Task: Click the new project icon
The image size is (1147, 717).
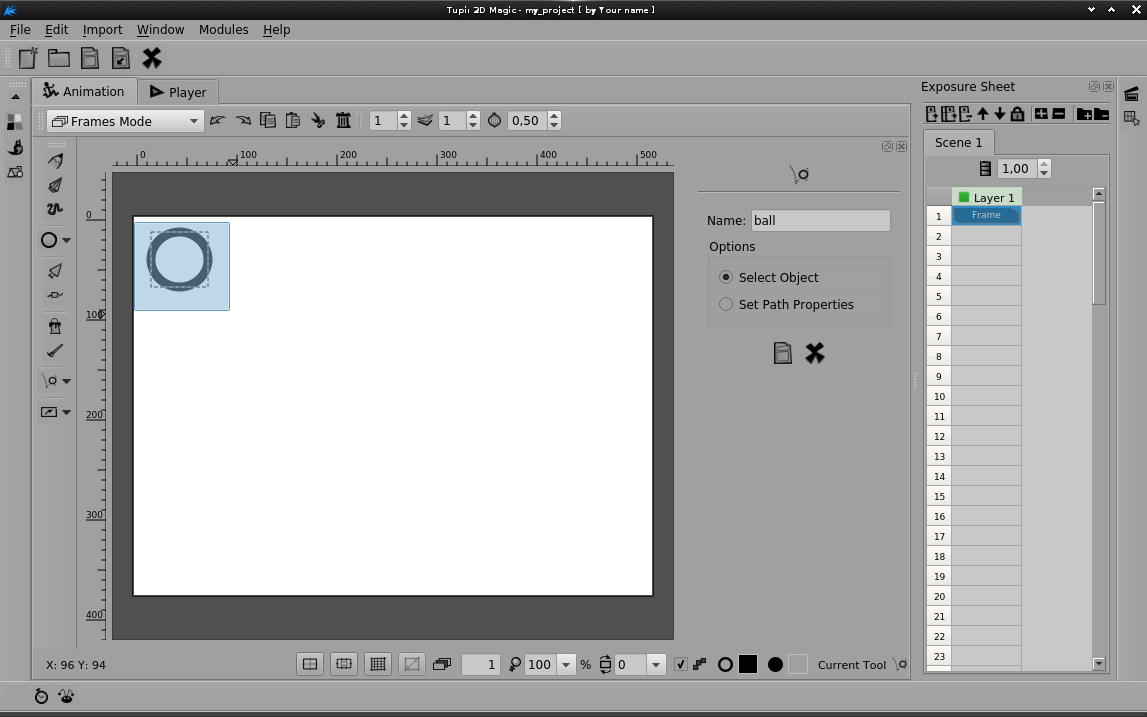Action: [28, 58]
